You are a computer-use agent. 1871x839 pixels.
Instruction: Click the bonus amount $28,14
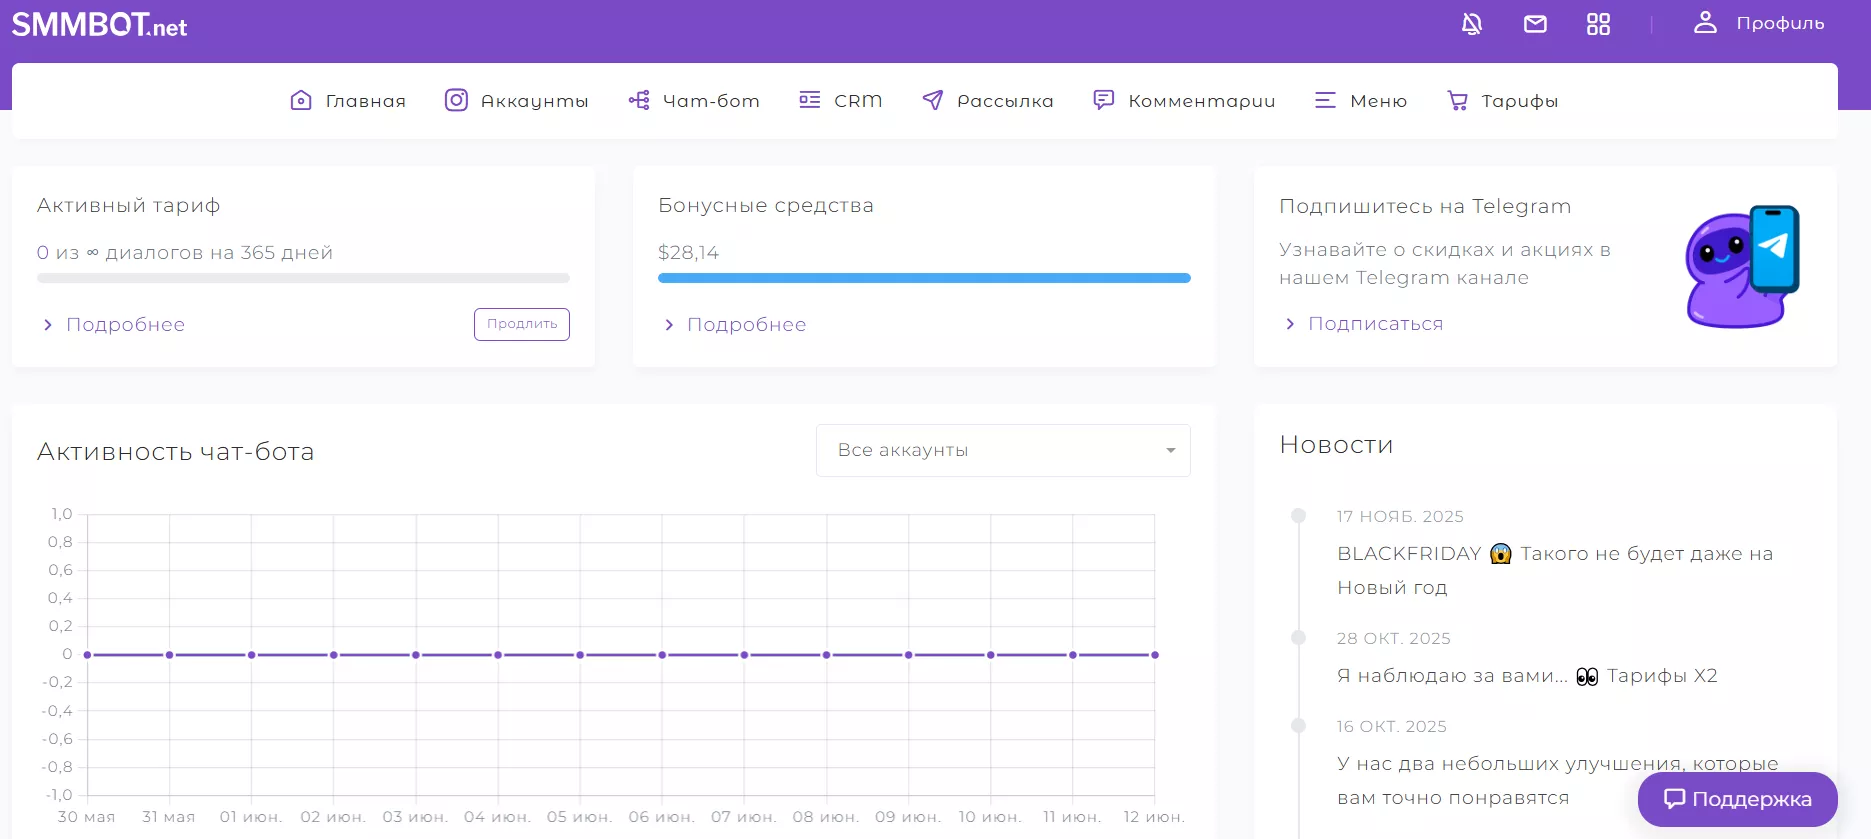[688, 253]
